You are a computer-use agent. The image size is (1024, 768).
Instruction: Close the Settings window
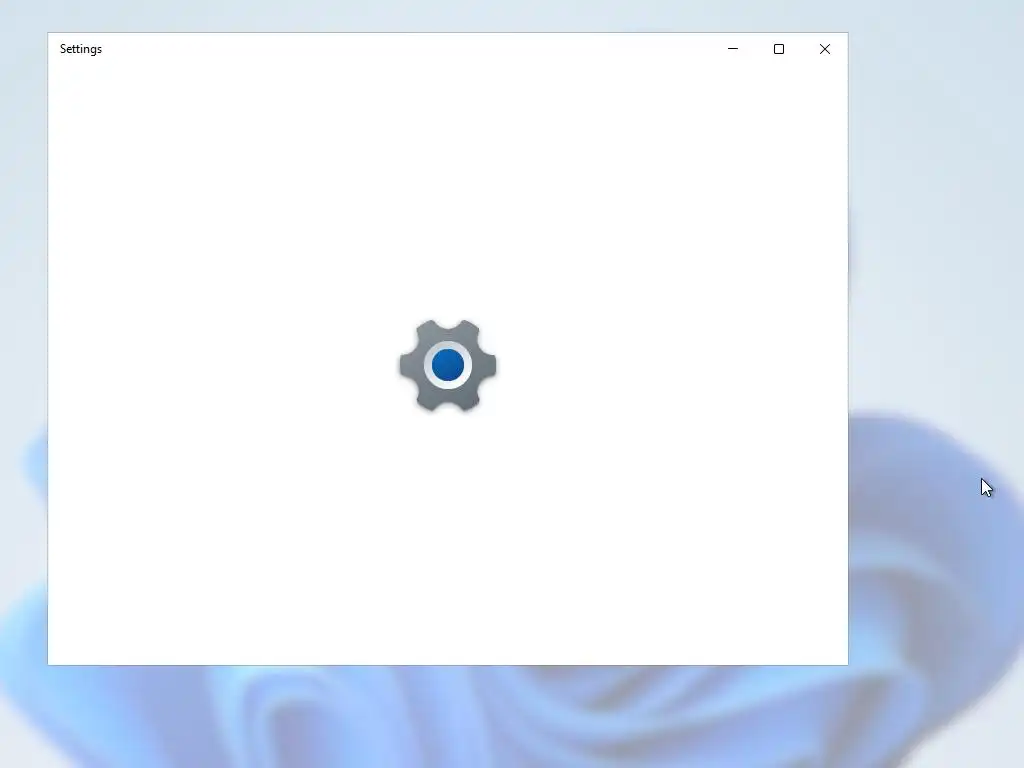pos(825,49)
